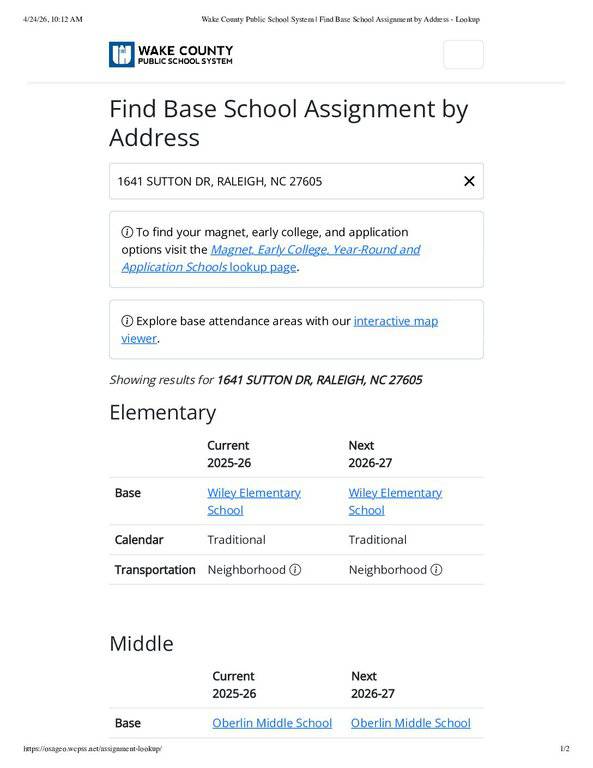Screen dimensions: 593x768
Task: Open next 2026-27 Oberlin Middle School link
Action: (x=410, y=723)
